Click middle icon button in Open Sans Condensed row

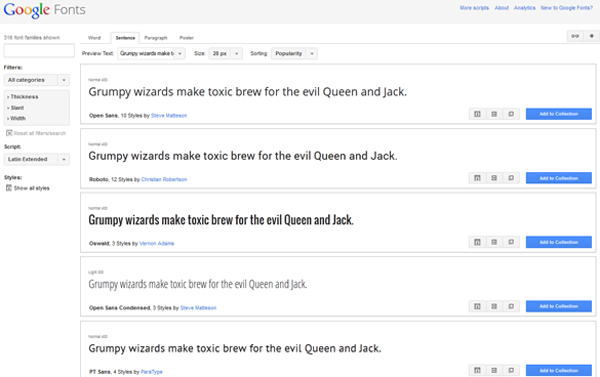coord(494,306)
